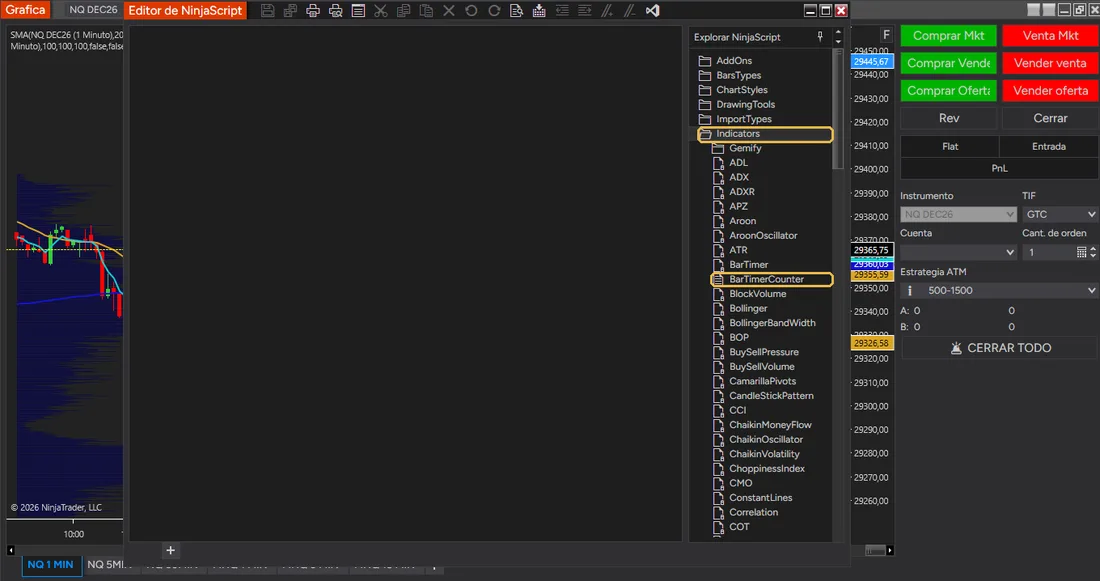The image size is (1100, 581).
Task: Select the ChoppinessIndex indicator
Action: pyautogui.click(x=767, y=469)
